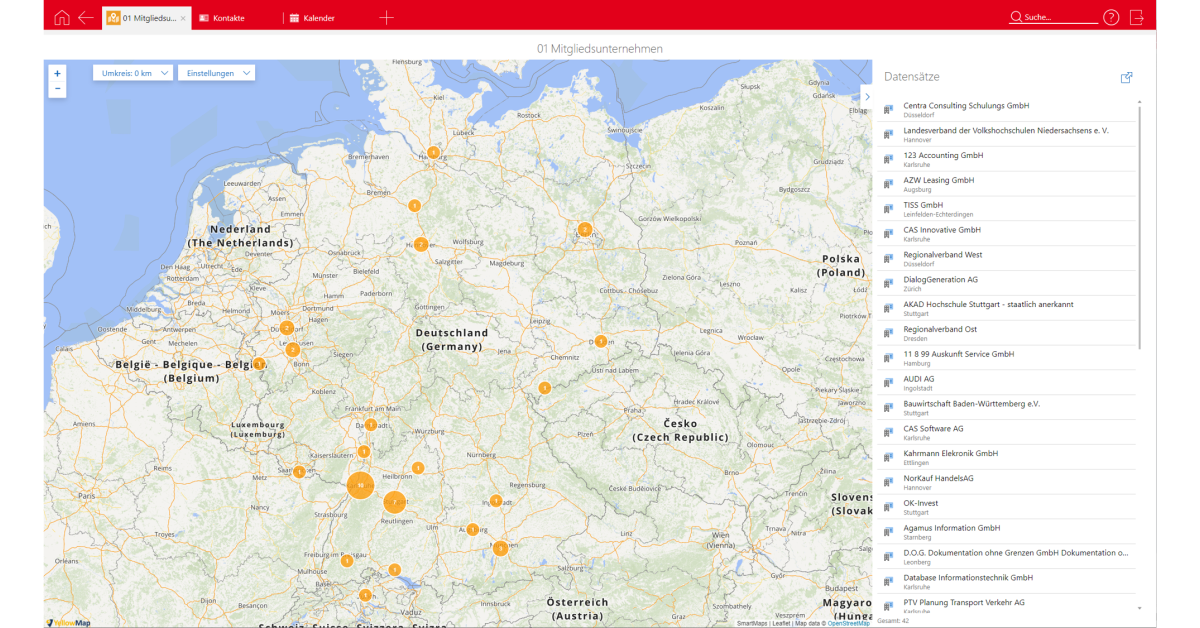Screen dimensions: 1200x628
Task: Click the large Stuttgart cluster marker
Action: click(395, 502)
